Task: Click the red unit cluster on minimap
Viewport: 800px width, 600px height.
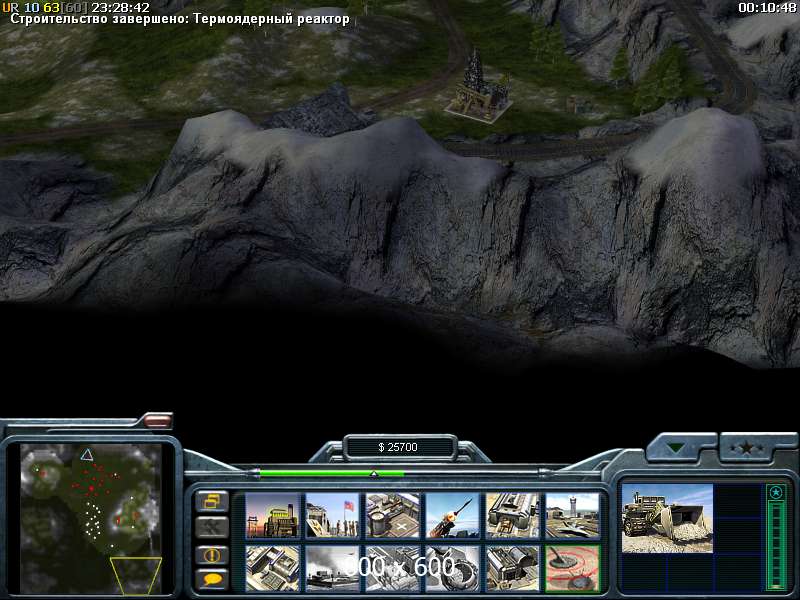Action: [x=92, y=480]
